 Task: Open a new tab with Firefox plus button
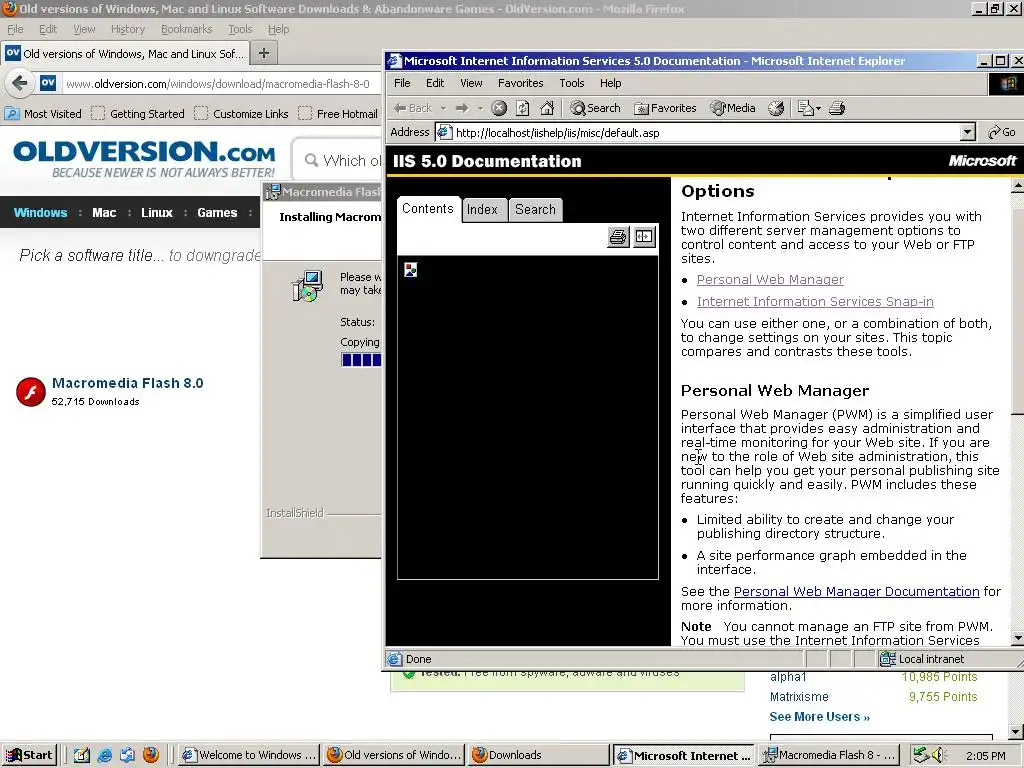click(264, 53)
